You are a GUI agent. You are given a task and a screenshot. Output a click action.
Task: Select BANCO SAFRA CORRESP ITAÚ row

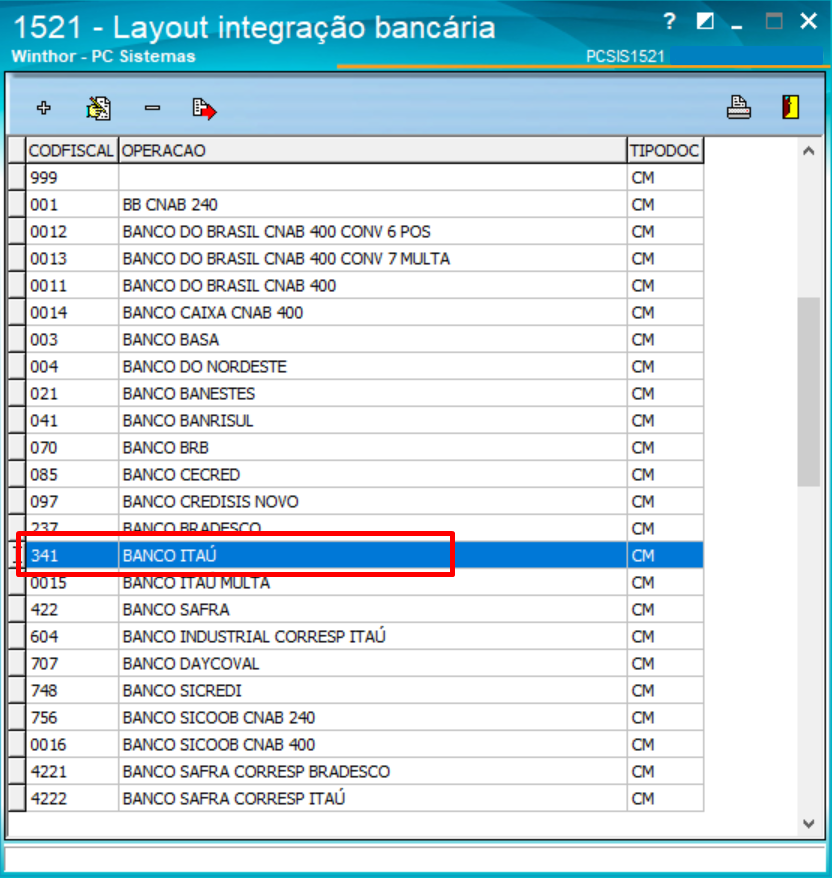356,798
